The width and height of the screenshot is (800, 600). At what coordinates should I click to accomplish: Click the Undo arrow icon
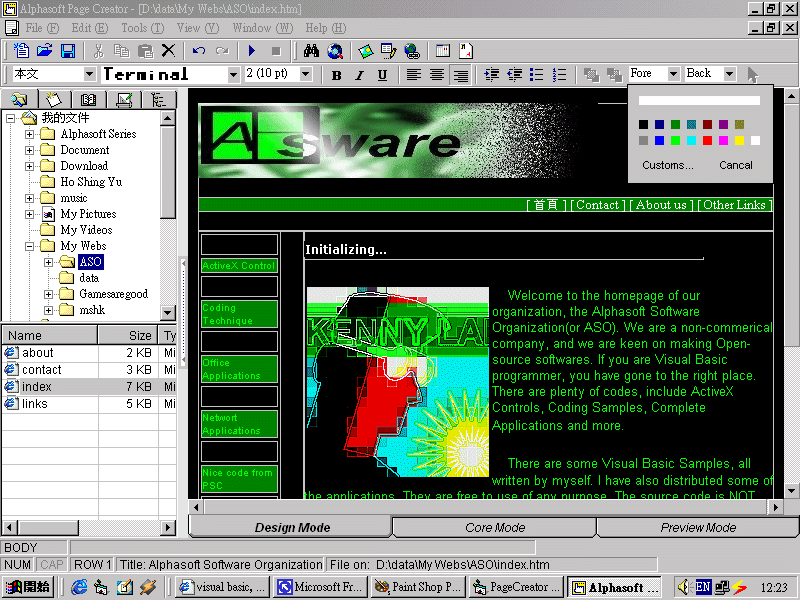click(199, 51)
